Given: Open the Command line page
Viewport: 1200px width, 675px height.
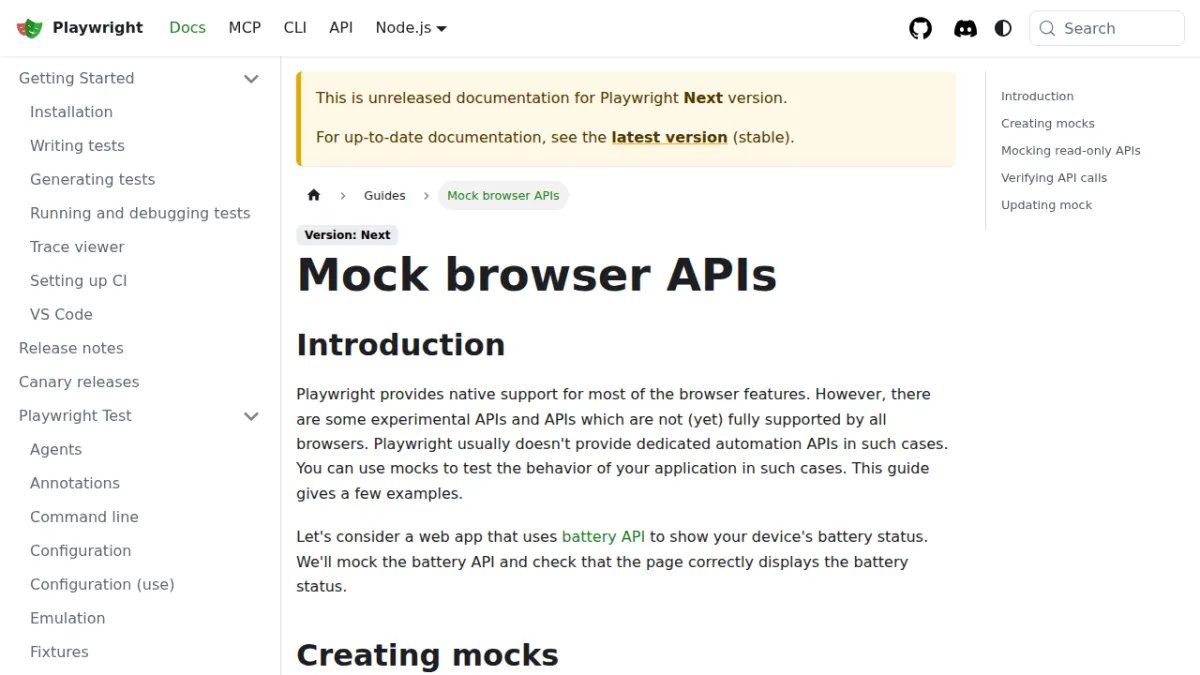Looking at the screenshot, I should pos(84,517).
